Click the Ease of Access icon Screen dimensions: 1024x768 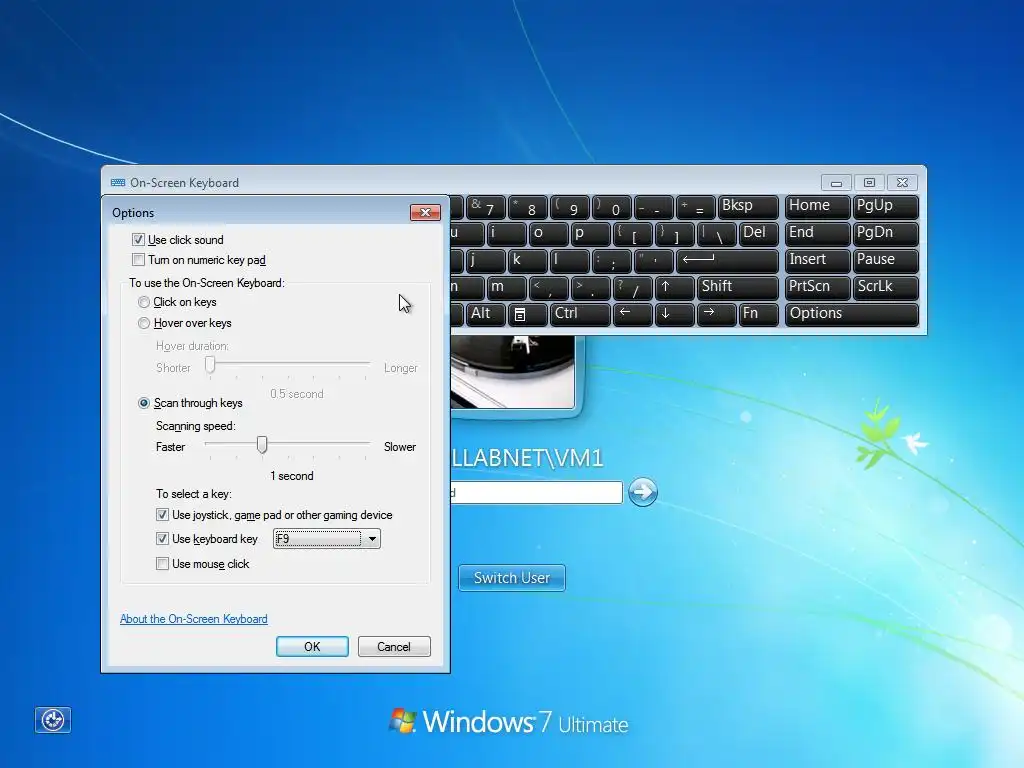click(52, 720)
